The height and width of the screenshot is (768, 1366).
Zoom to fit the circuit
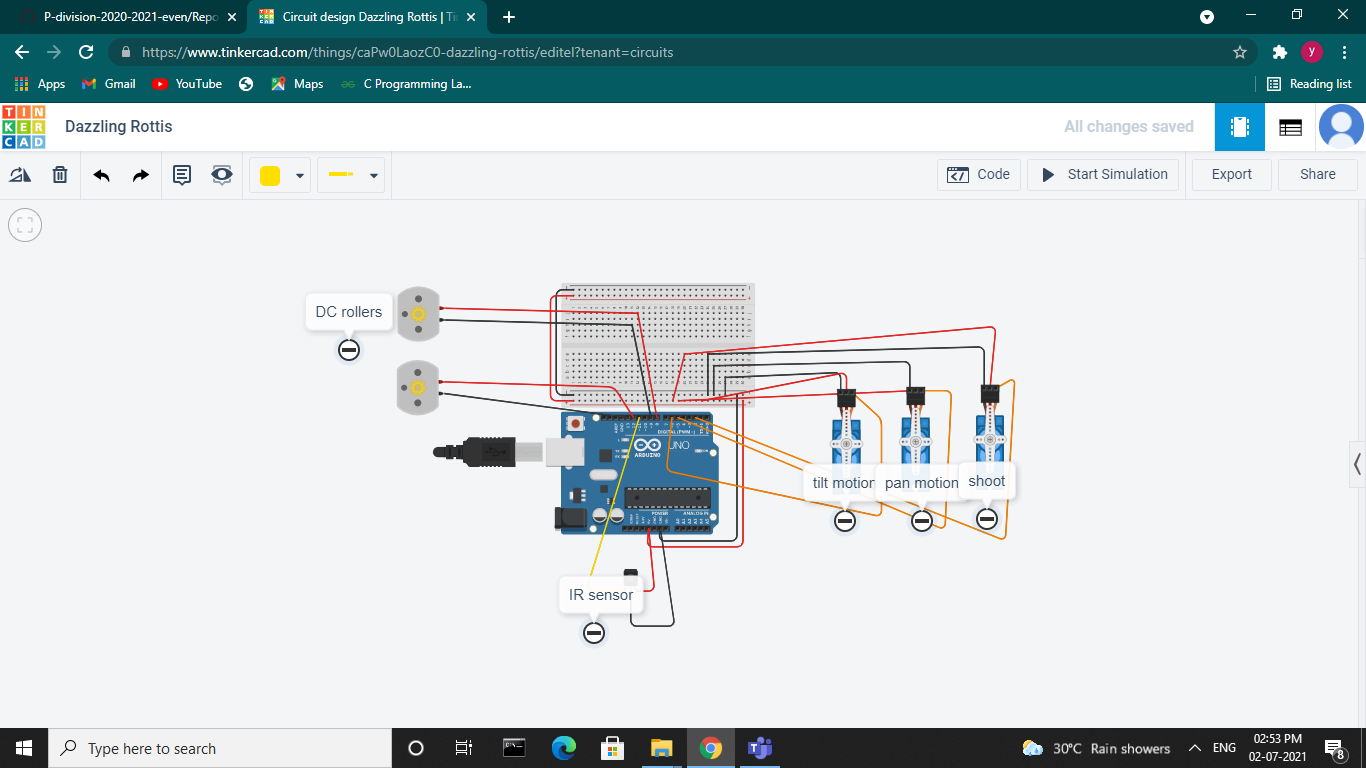[x=25, y=225]
